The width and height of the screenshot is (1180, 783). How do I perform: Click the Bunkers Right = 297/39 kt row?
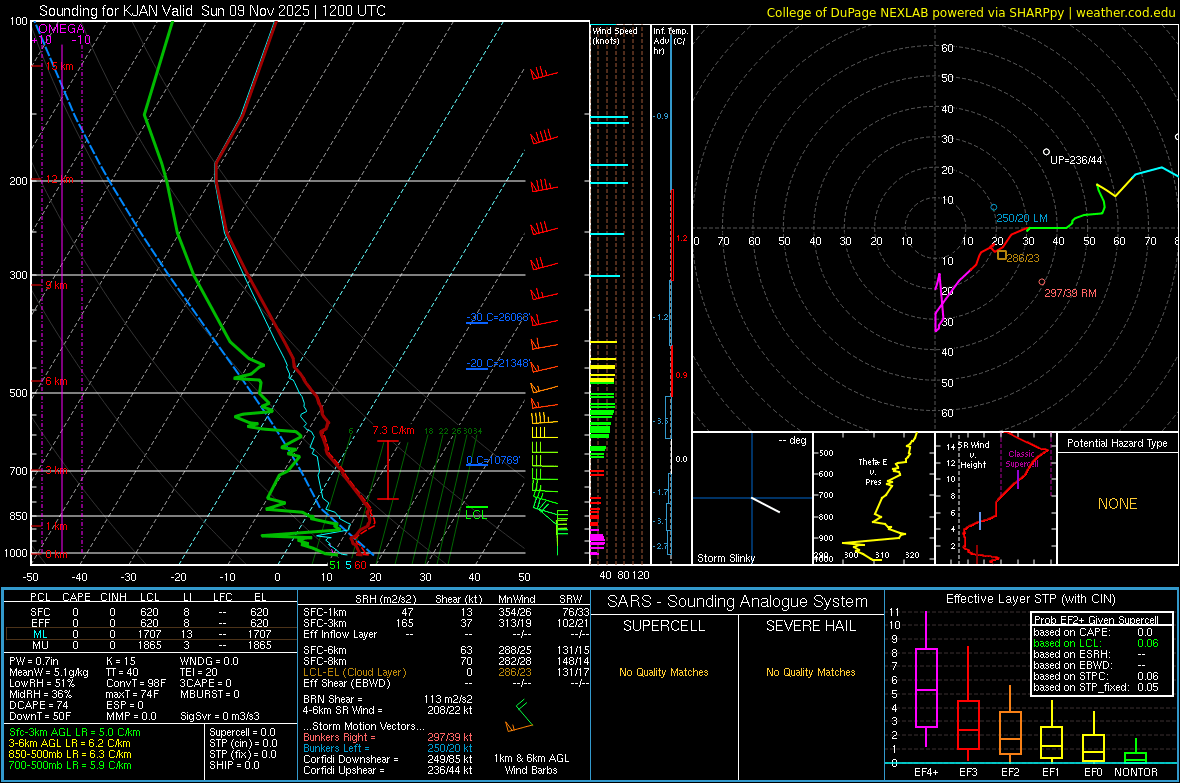(388, 737)
